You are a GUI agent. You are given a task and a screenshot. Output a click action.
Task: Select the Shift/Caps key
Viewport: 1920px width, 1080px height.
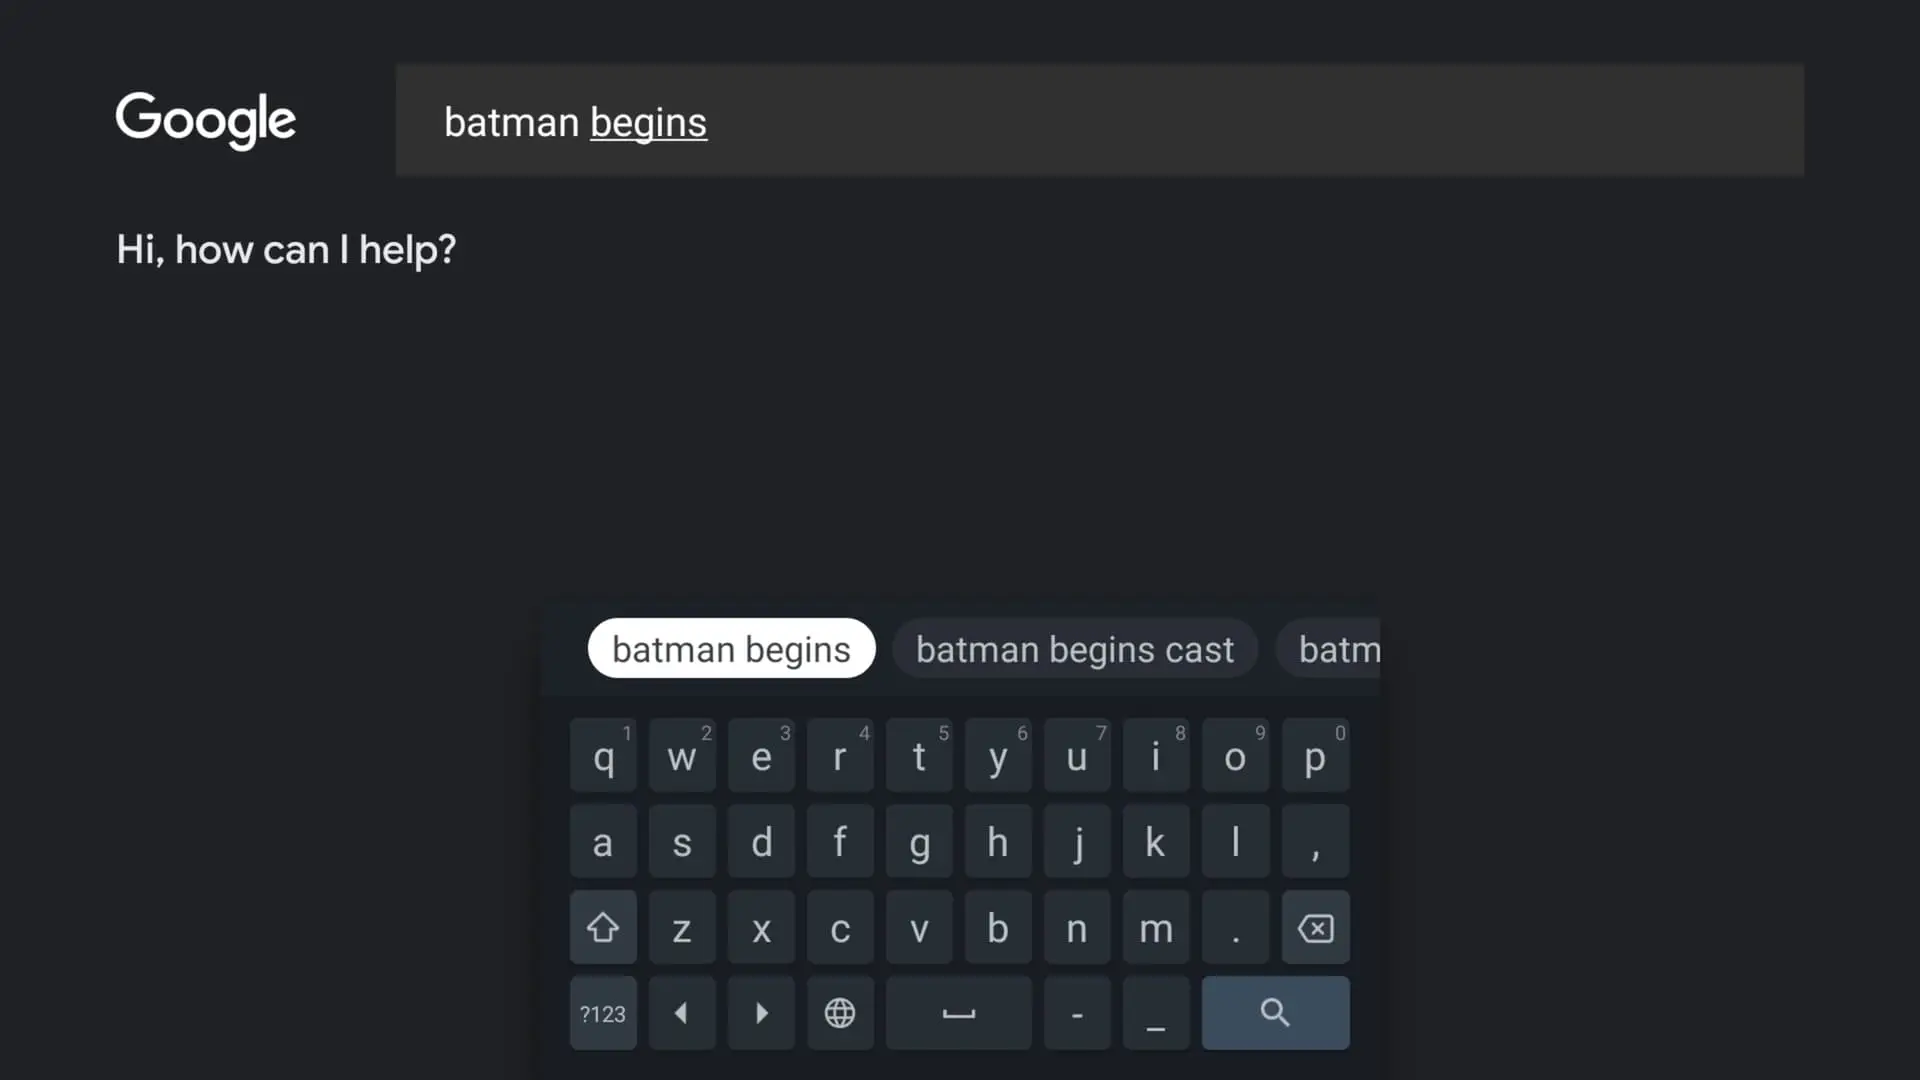(x=603, y=930)
